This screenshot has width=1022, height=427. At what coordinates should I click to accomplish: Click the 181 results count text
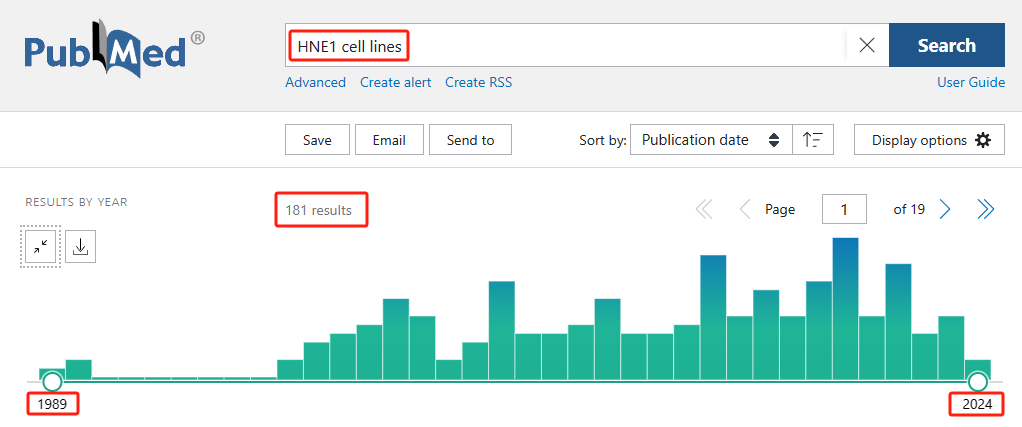pos(318,210)
